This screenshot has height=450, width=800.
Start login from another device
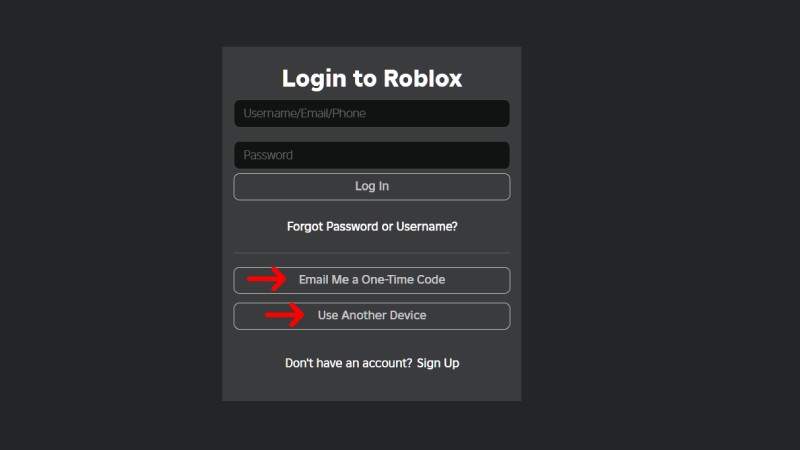372,316
